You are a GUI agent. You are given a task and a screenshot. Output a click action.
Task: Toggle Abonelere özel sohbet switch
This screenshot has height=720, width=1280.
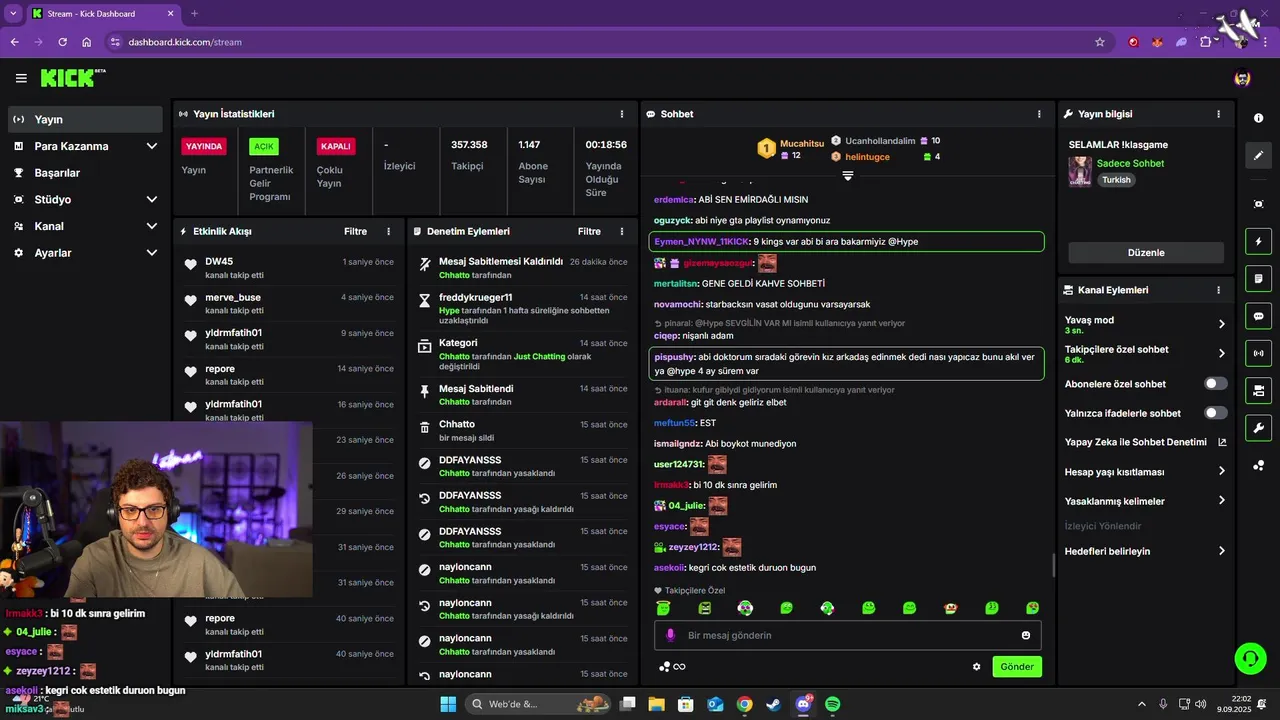point(1216,384)
